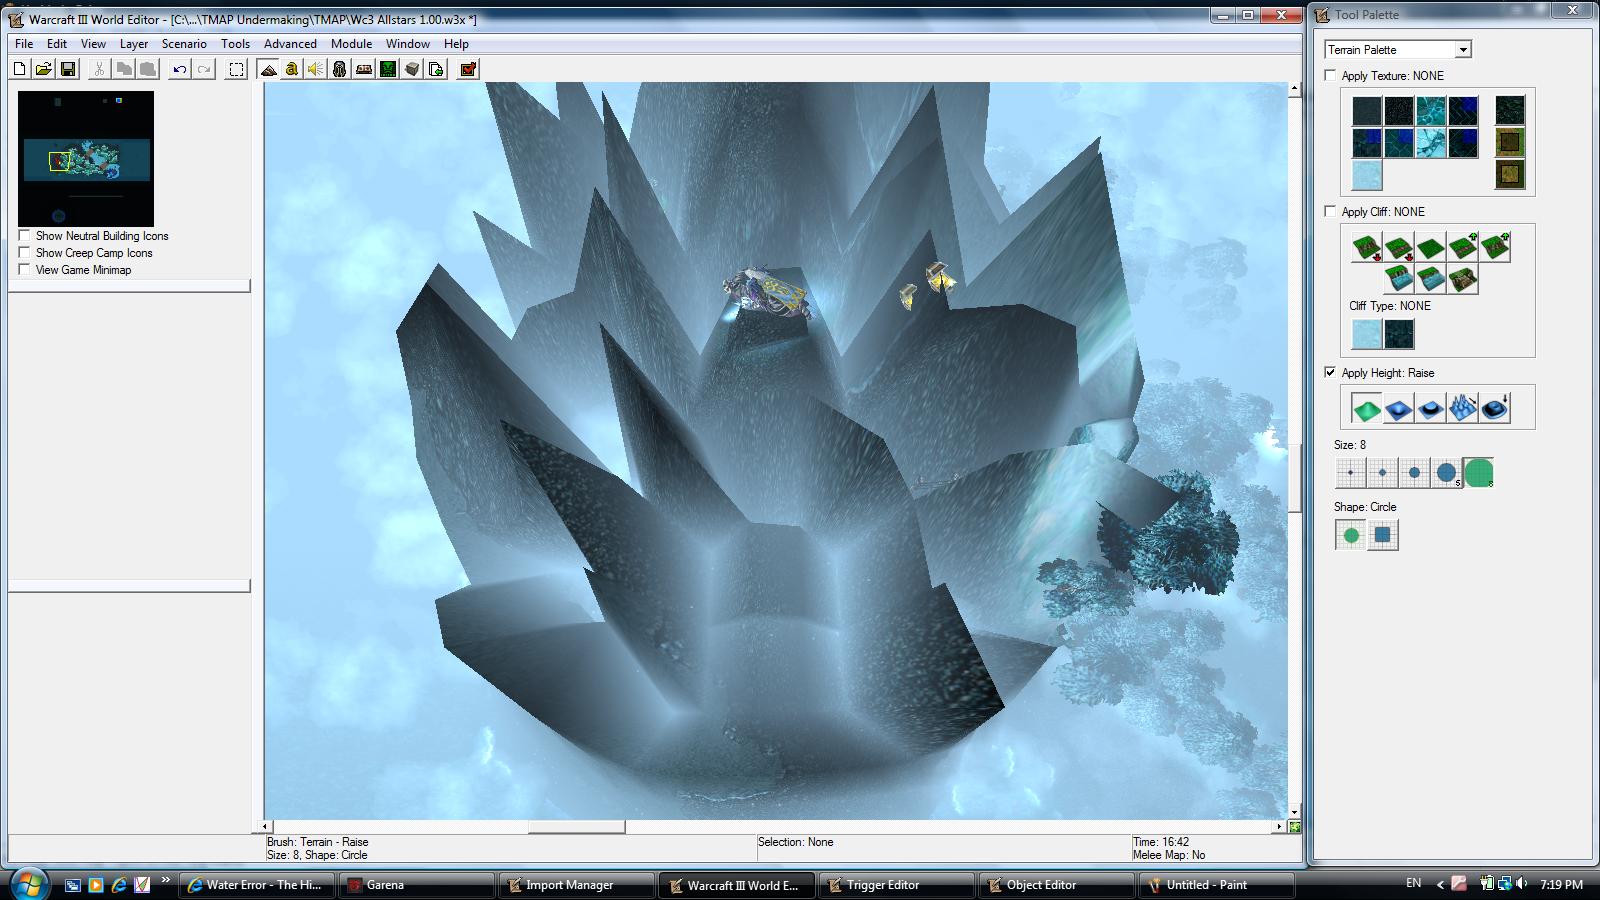
Task: Click the Redo arrow toolbar icon
Action: 204,69
